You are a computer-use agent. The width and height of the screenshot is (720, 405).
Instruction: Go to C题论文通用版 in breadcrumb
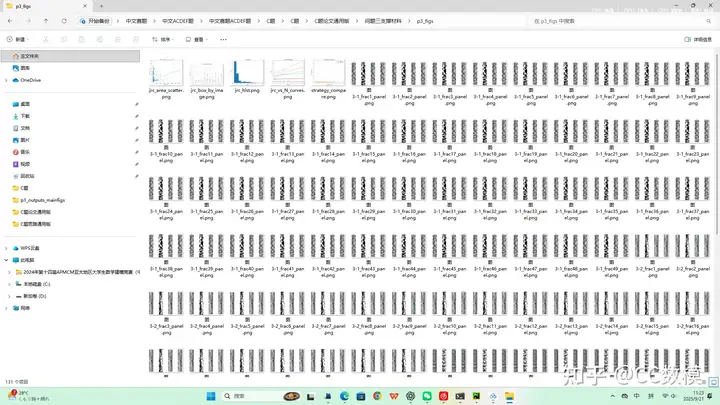point(332,21)
